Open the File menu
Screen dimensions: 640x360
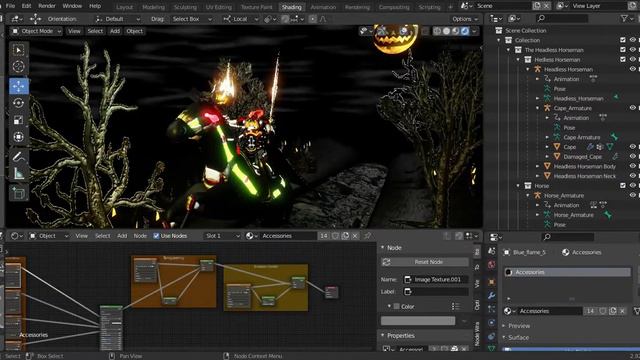pos(10,6)
